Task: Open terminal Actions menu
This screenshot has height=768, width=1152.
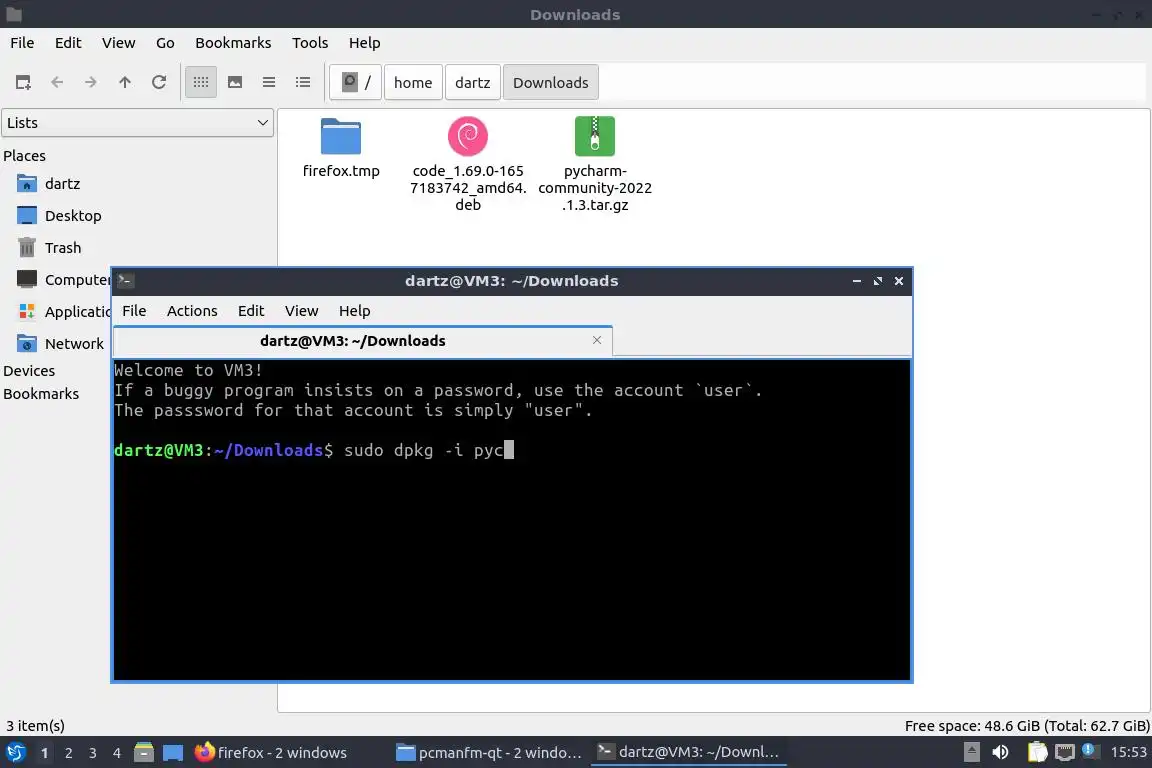Action: [192, 311]
